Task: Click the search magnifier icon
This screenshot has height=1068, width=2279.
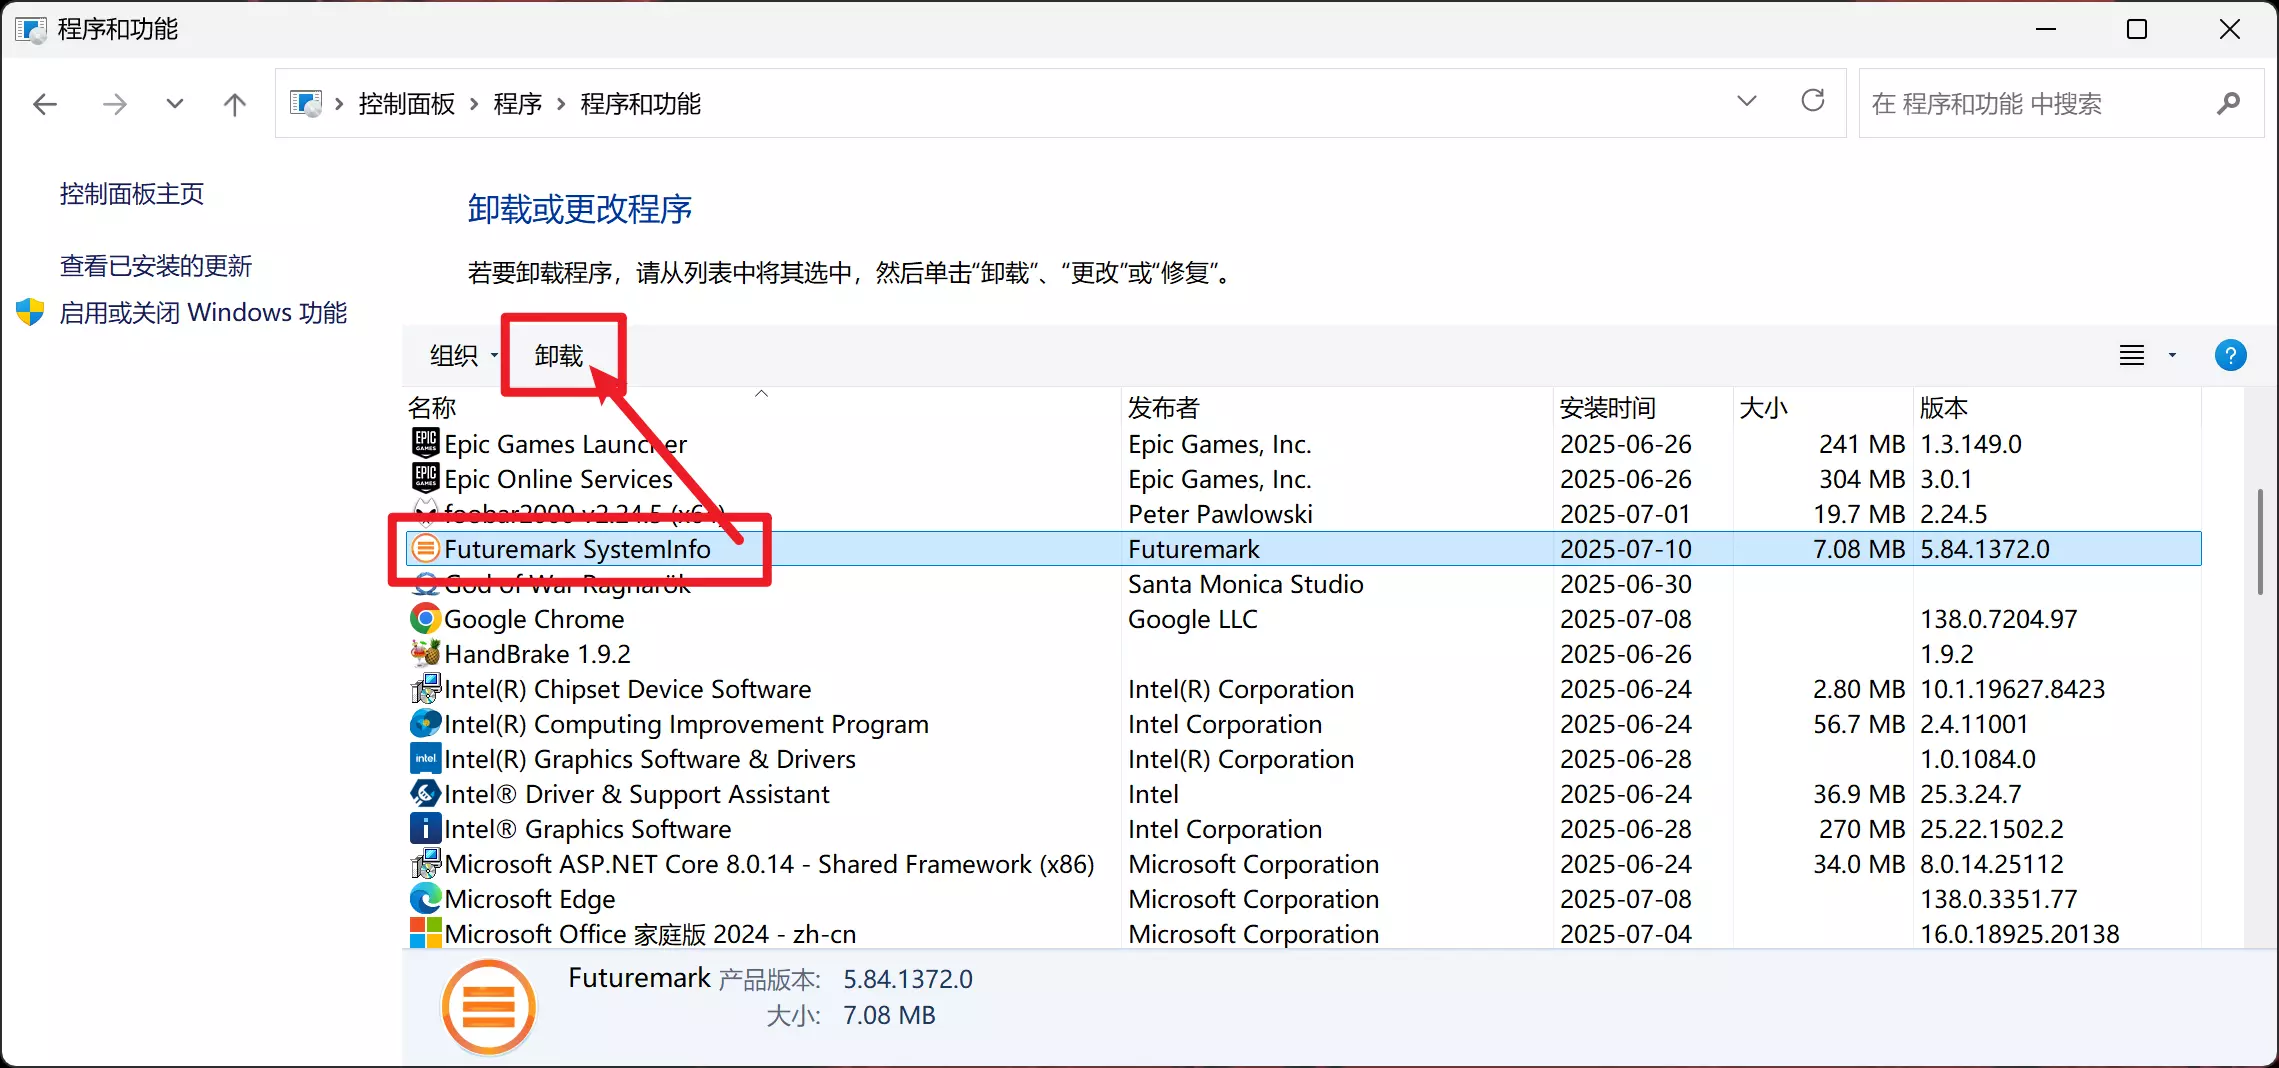Action: point(2228,103)
